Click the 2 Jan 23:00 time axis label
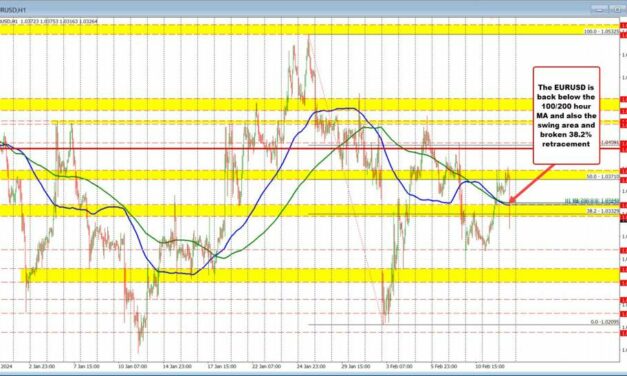This screenshot has width=627, height=376. point(42,366)
